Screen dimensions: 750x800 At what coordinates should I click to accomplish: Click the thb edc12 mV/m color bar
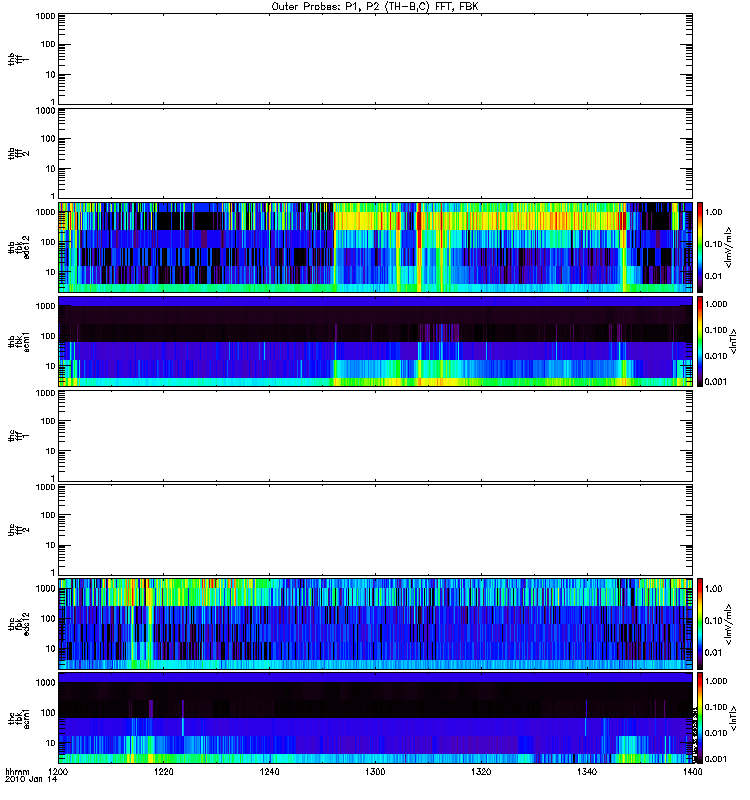[x=700, y=247]
